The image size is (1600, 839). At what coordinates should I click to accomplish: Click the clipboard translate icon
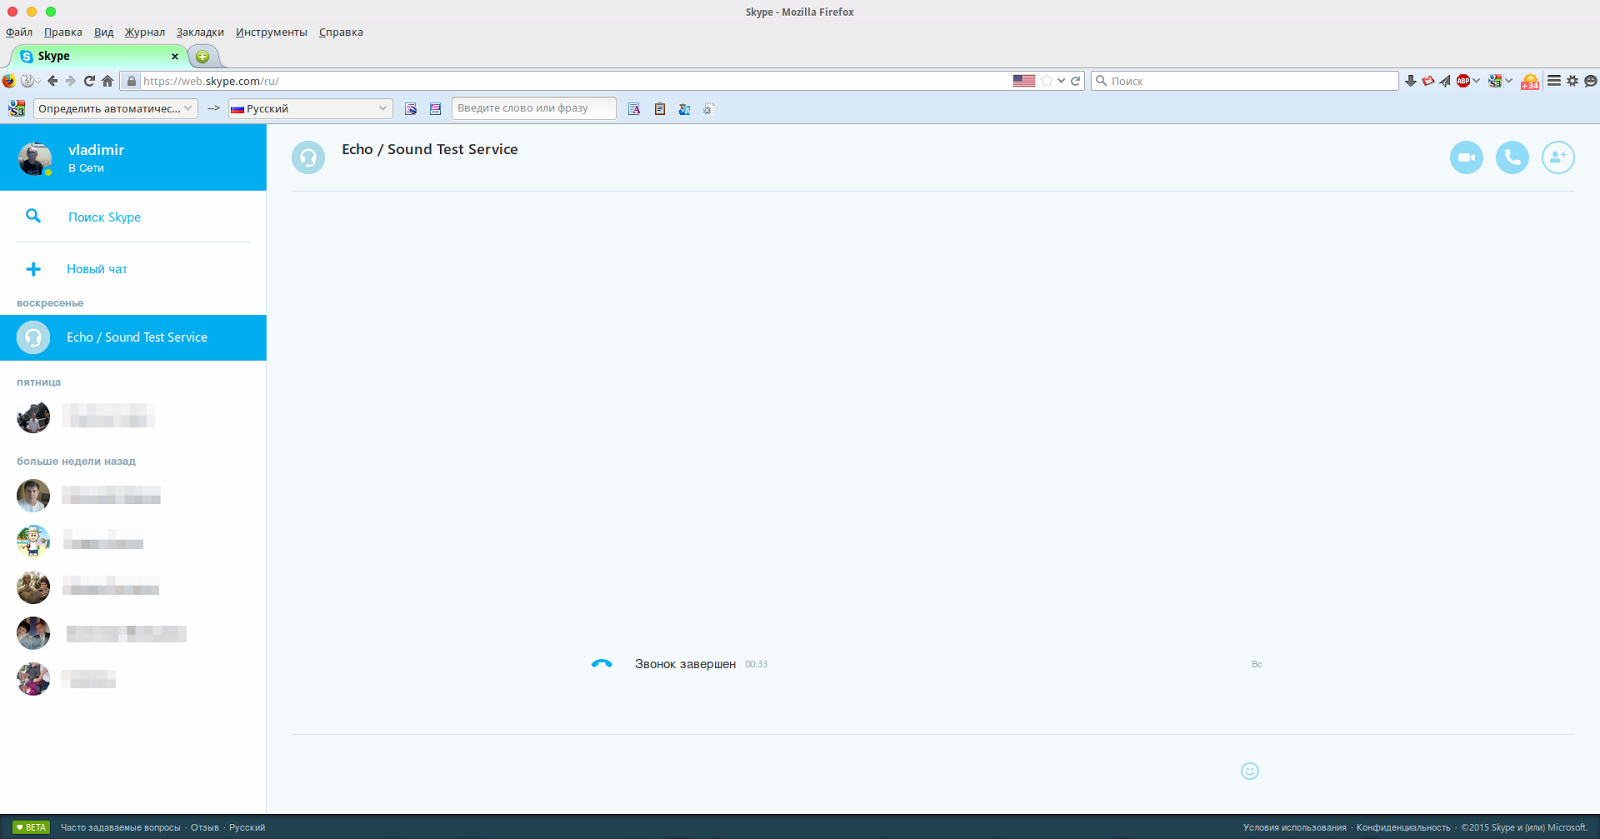[x=660, y=108]
